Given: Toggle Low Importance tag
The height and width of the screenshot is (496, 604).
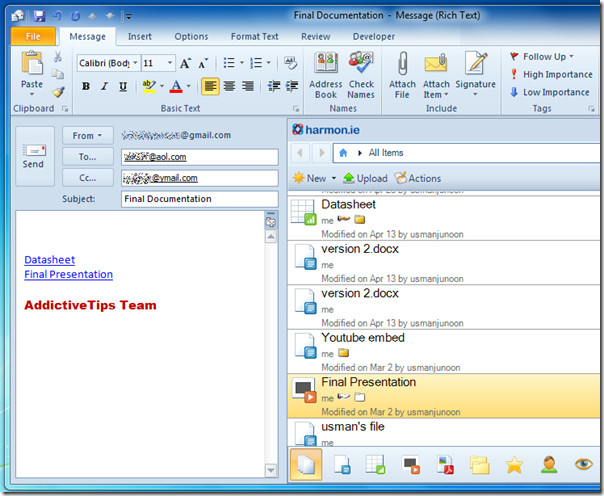Looking at the screenshot, I should coord(550,92).
